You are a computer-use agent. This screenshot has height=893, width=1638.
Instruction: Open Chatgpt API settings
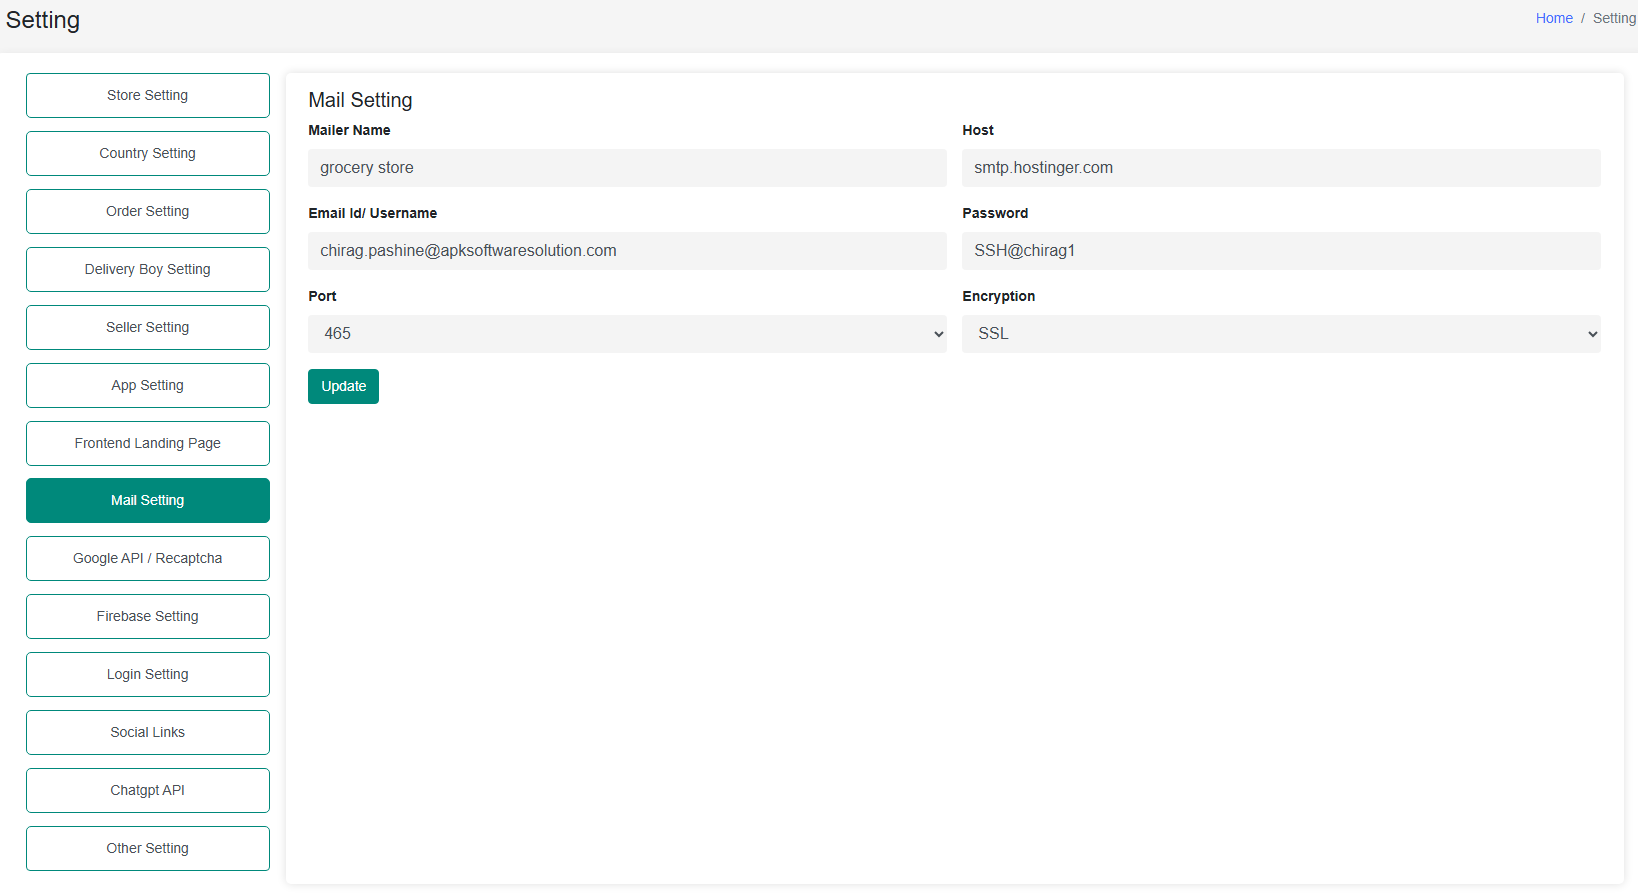pyautogui.click(x=148, y=790)
